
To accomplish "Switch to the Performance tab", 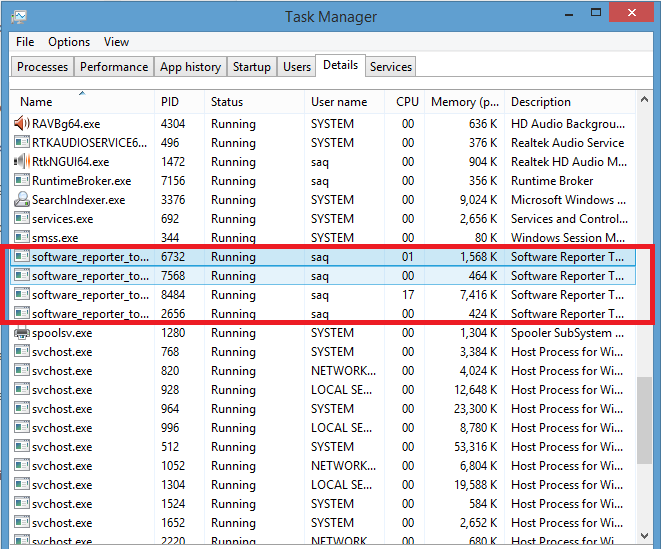I will click(x=114, y=67).
